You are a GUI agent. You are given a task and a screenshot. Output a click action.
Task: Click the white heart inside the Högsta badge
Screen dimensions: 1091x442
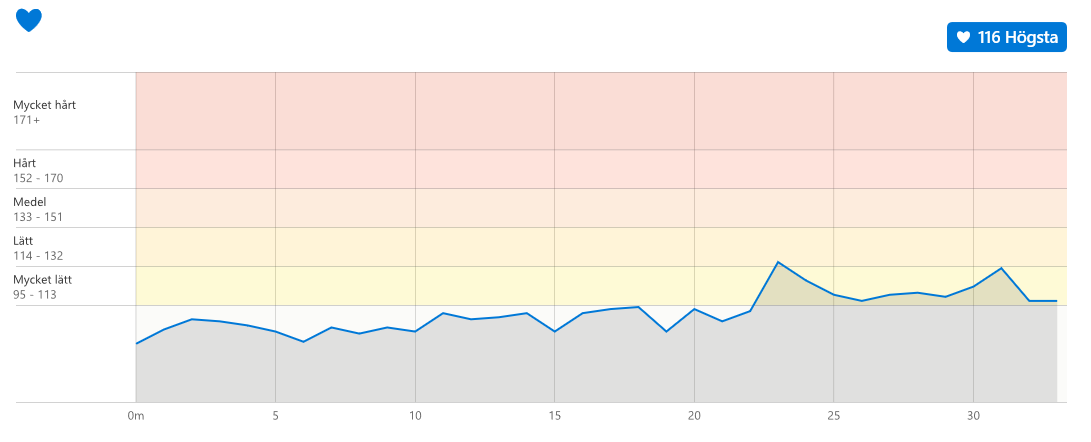pyautogui.click(x=963, y=37)
